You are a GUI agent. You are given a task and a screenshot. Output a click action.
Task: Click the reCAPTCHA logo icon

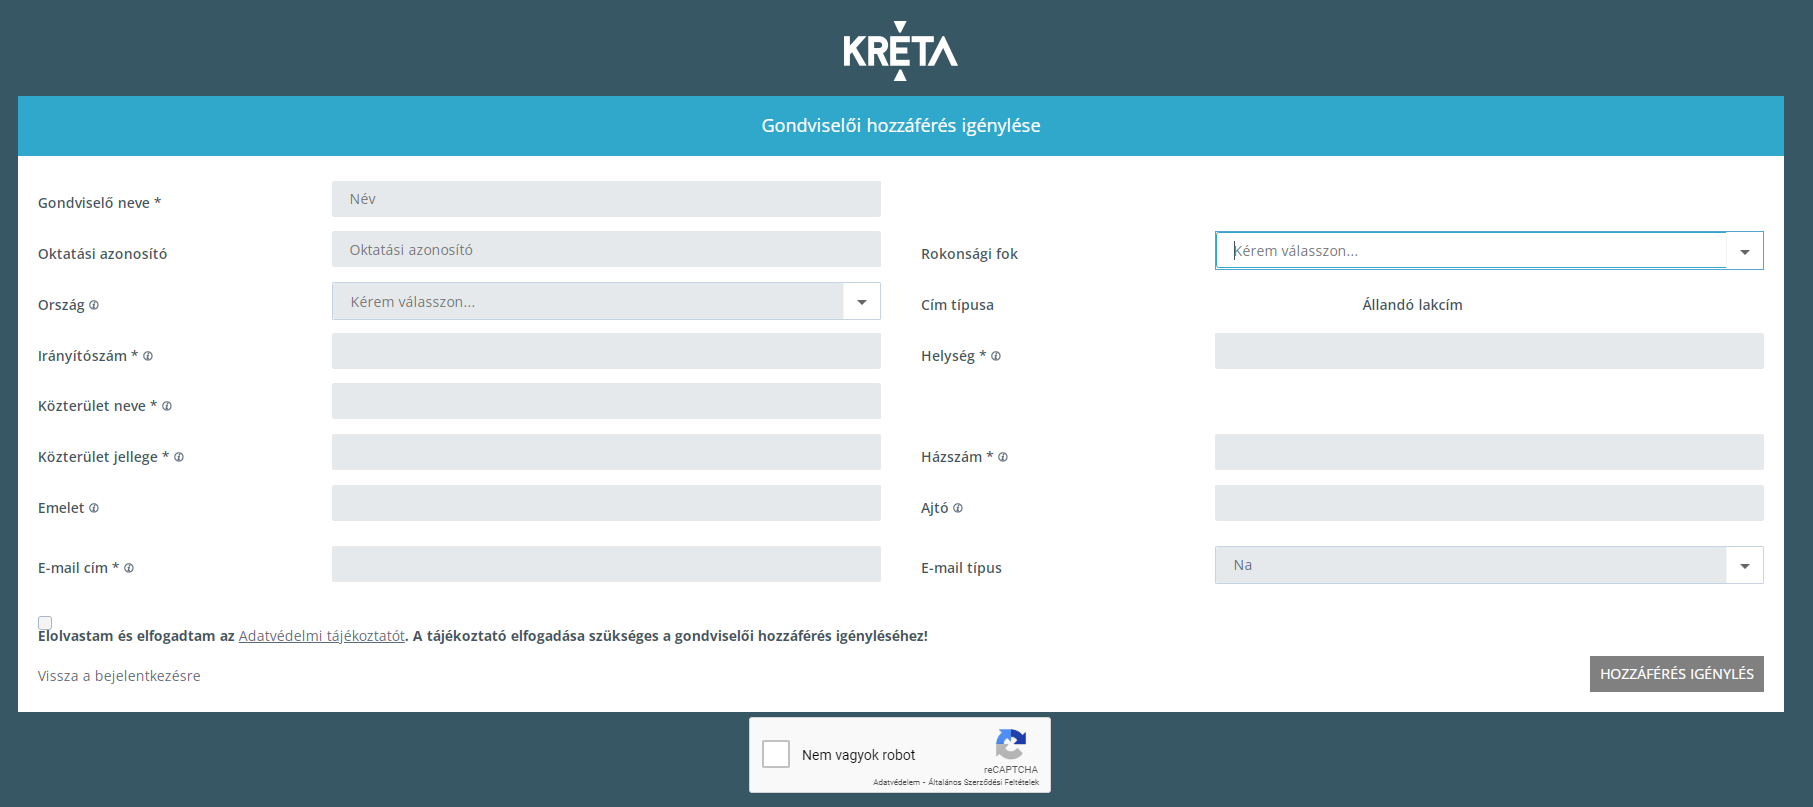click(x=1010, y=745)
